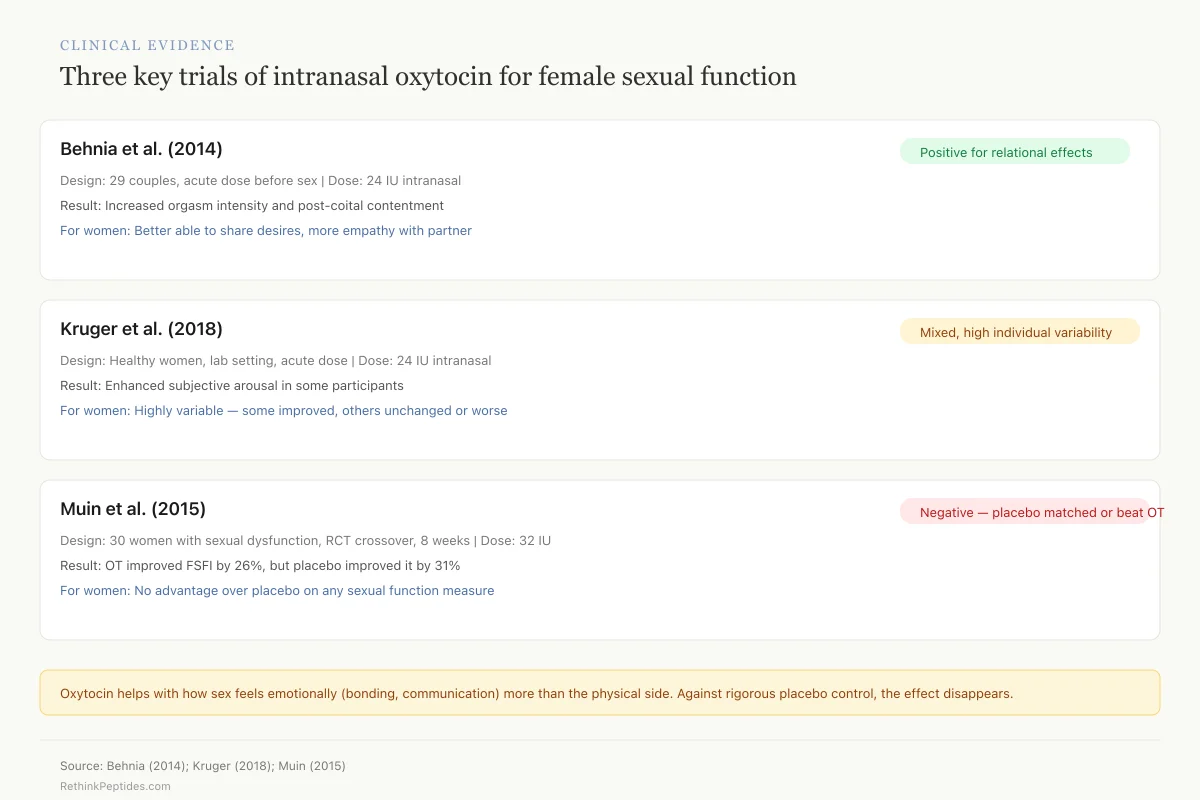Image resolution: width=1200 pixels, height=800 pixels.
Task: Click the yellow summary box about oxytocin
Action: [600, 693]
